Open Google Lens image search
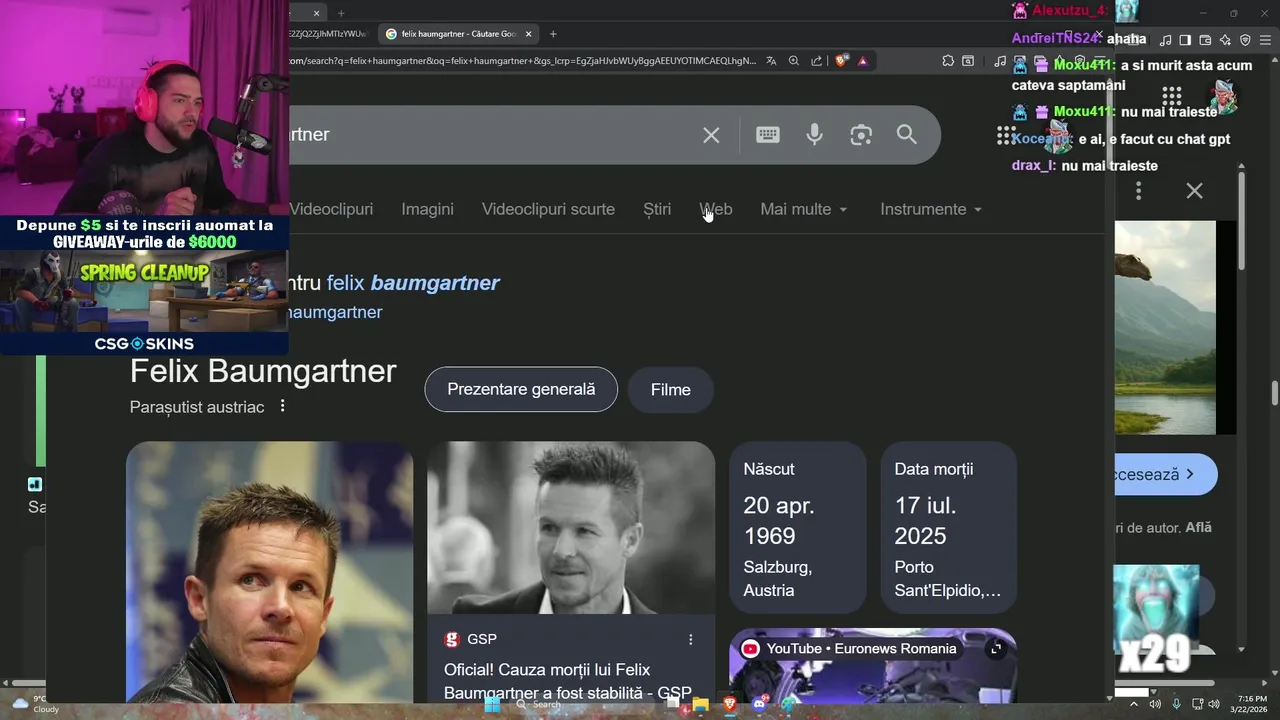Screen dimensions: 1280x720 (861, 135)
